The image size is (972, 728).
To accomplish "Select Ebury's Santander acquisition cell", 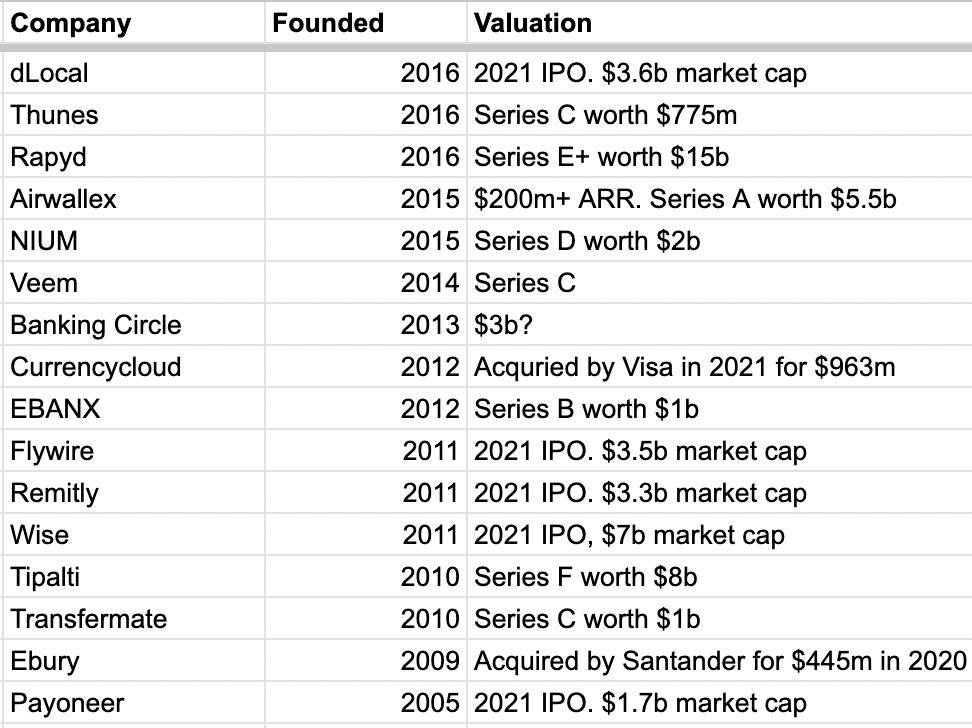I will 719,661.
